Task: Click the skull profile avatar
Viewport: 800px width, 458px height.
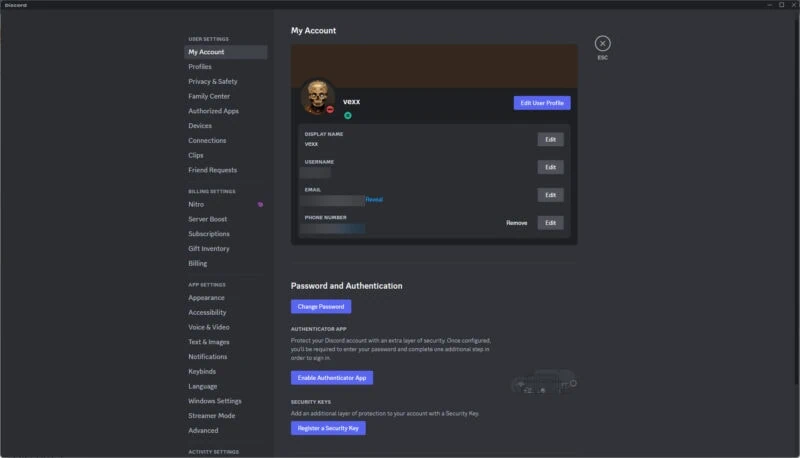Action: 317,96
